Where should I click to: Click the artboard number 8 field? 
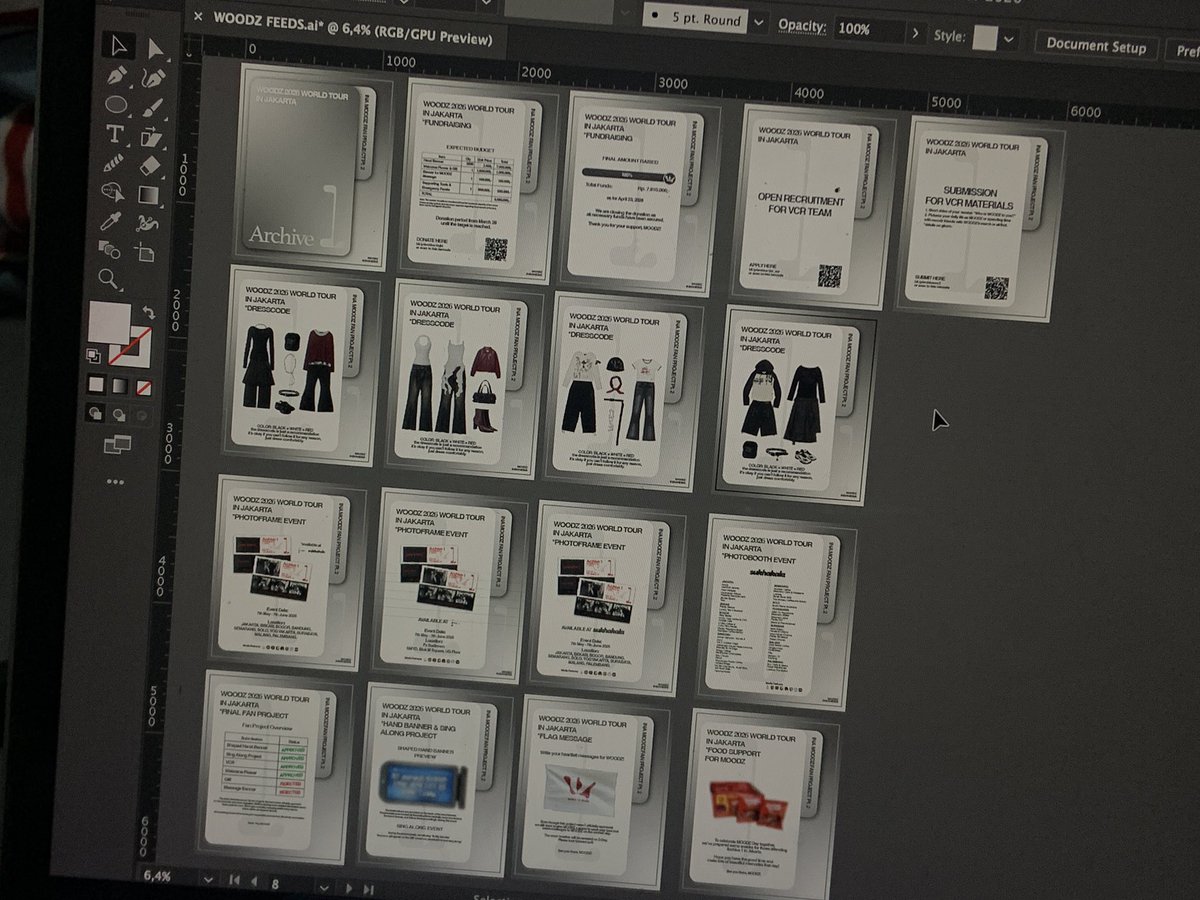(x=284, y=883)
